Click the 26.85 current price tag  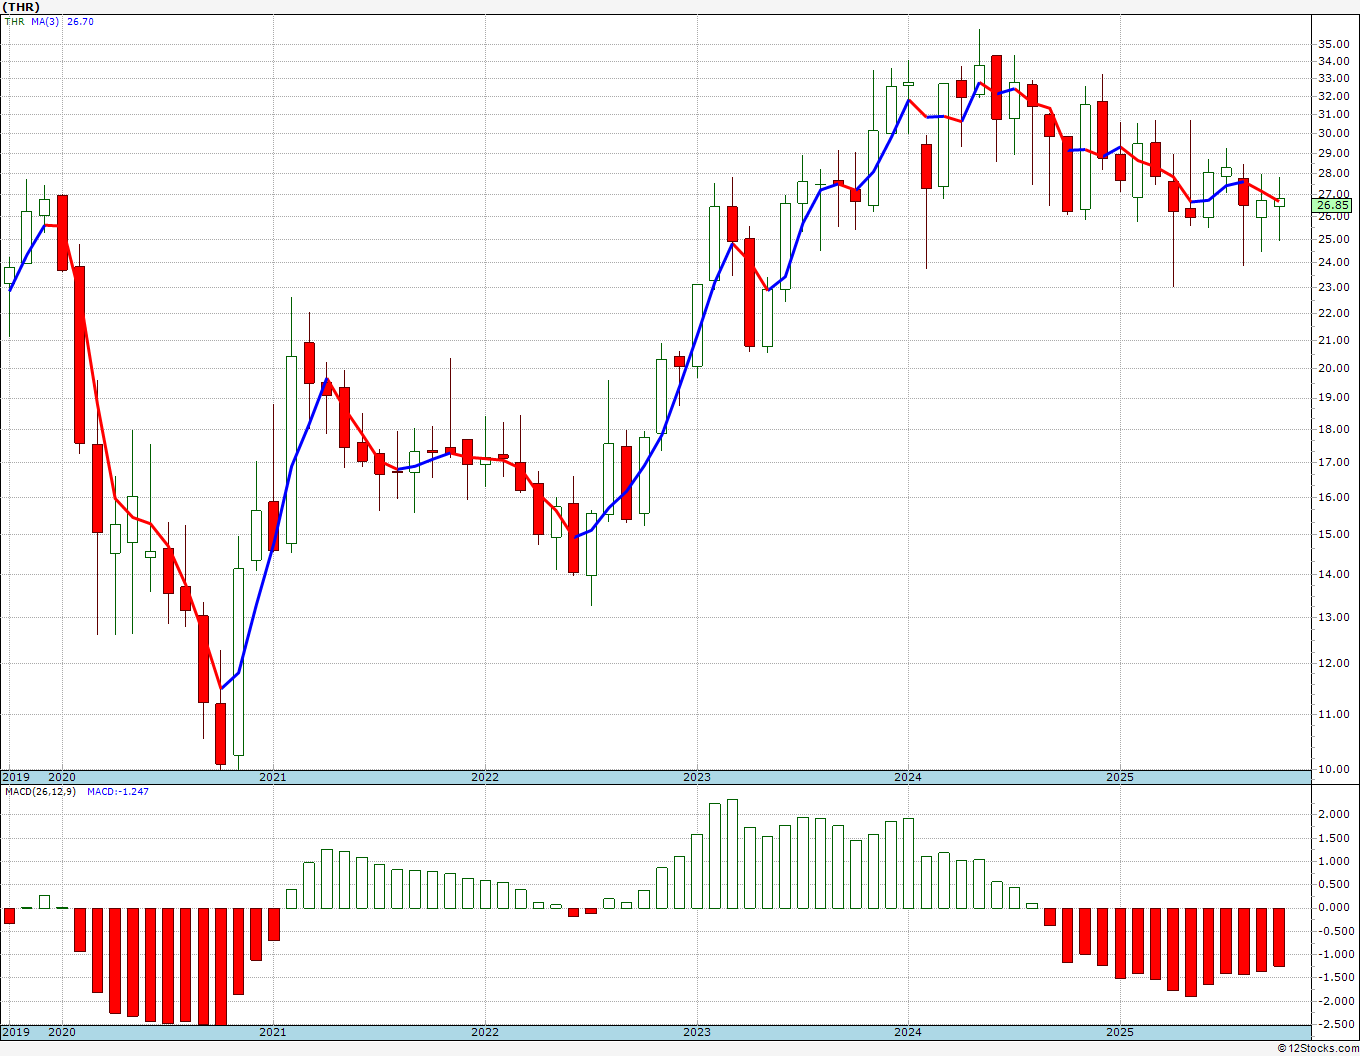(x=1333, y=205)
